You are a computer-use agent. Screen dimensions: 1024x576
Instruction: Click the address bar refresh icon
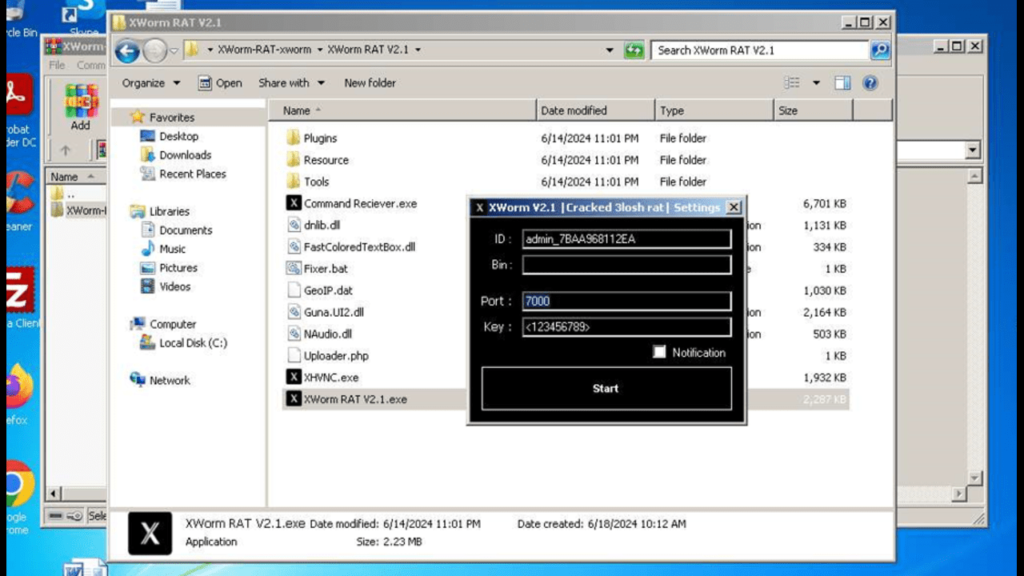(x=633, y=50)
